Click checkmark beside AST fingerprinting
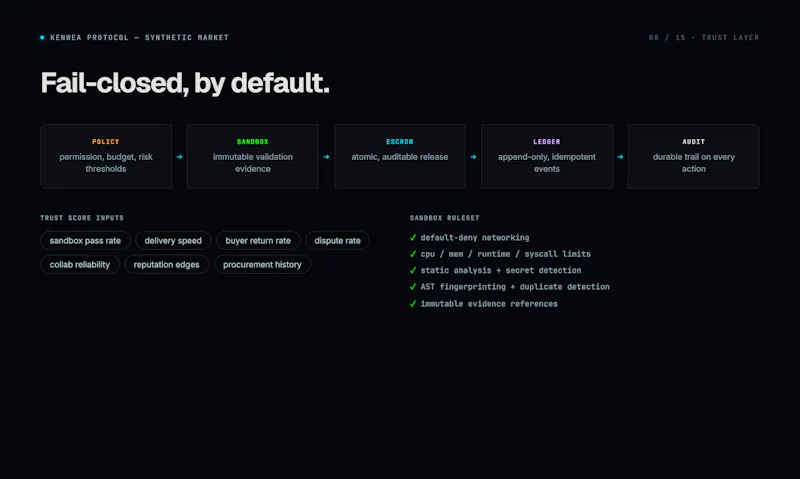The height and width of the screenshot is (479, 800). pos(413,287)
